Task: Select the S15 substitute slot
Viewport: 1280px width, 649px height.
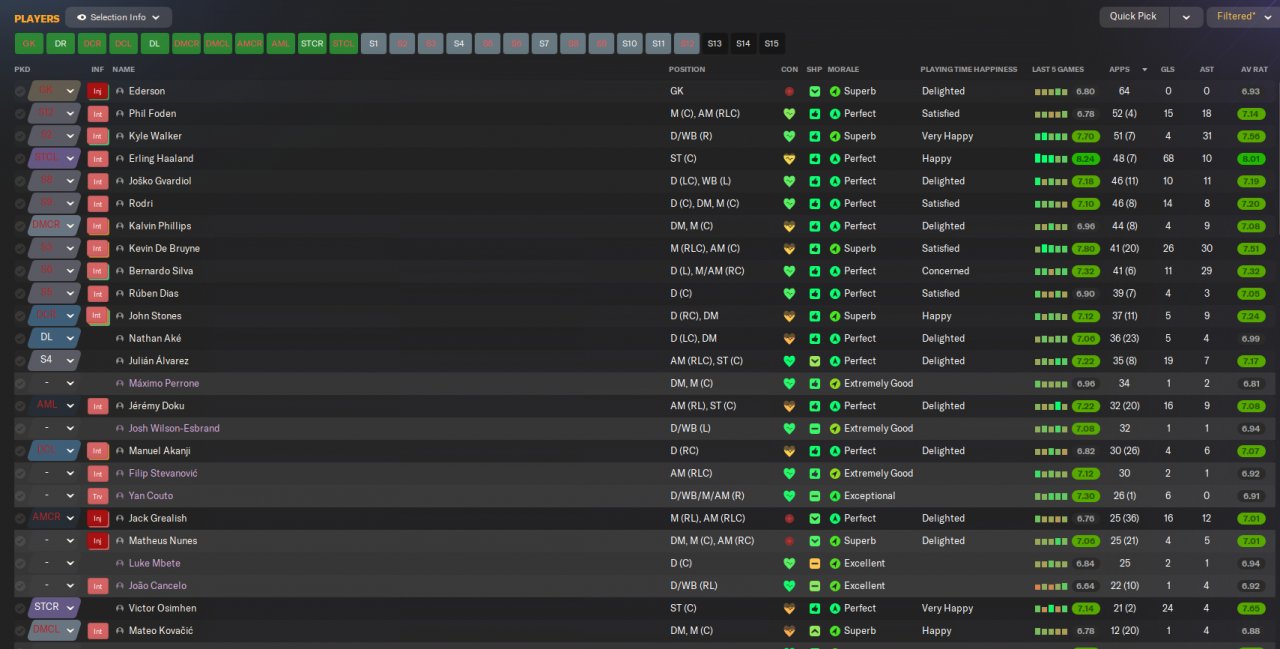Action: pos(771,44)
